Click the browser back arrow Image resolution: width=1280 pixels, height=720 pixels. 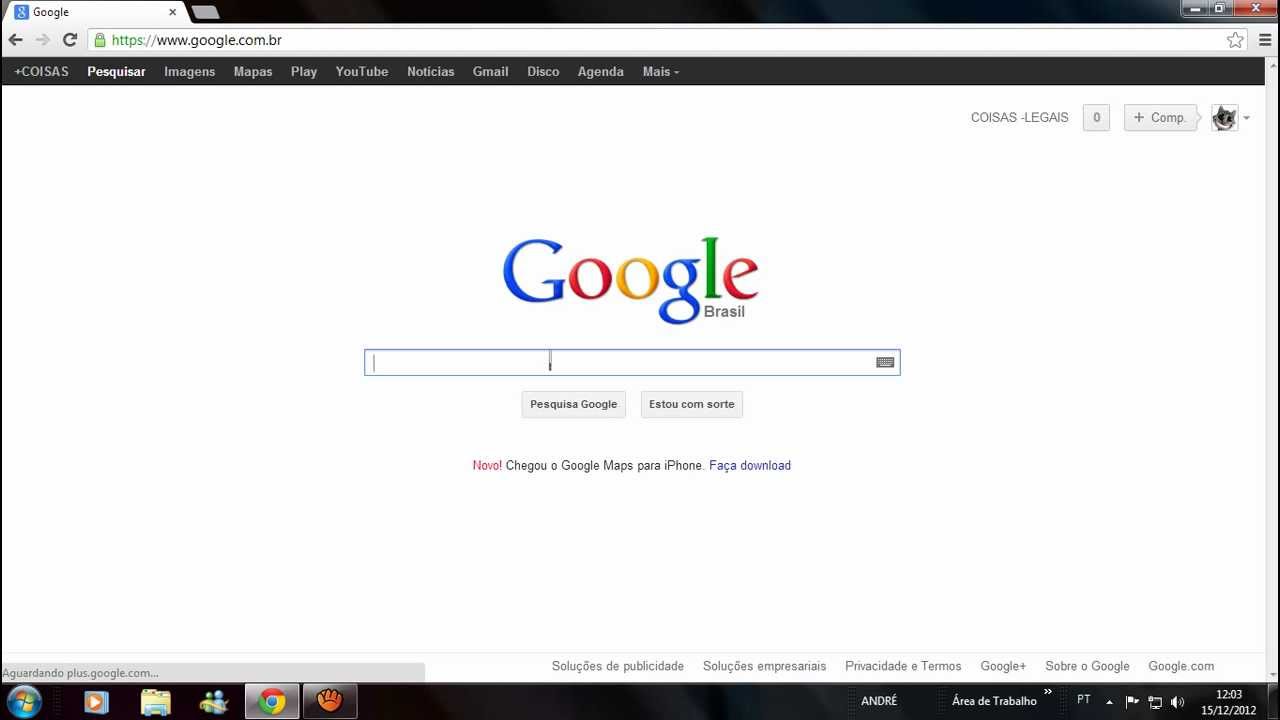pyautogui.click(x=15, y=40)
